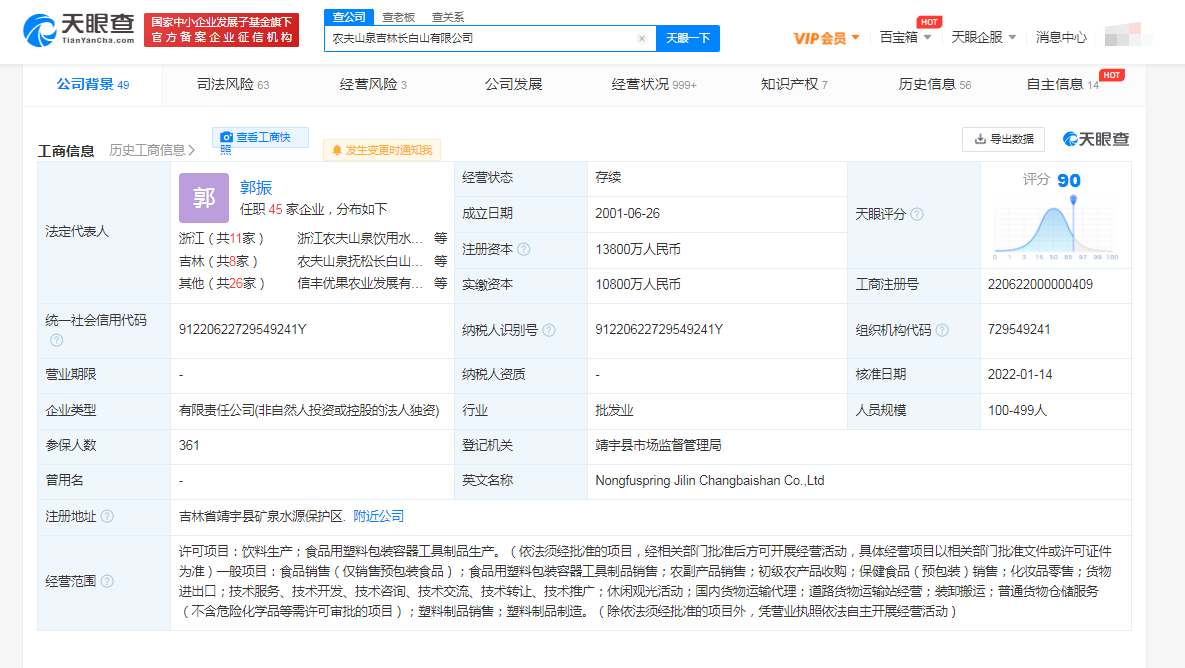The height and width of the screenshot is (668, 1185).
Task: Switch to the 经营风险 tab
Action: pos(373,85)
